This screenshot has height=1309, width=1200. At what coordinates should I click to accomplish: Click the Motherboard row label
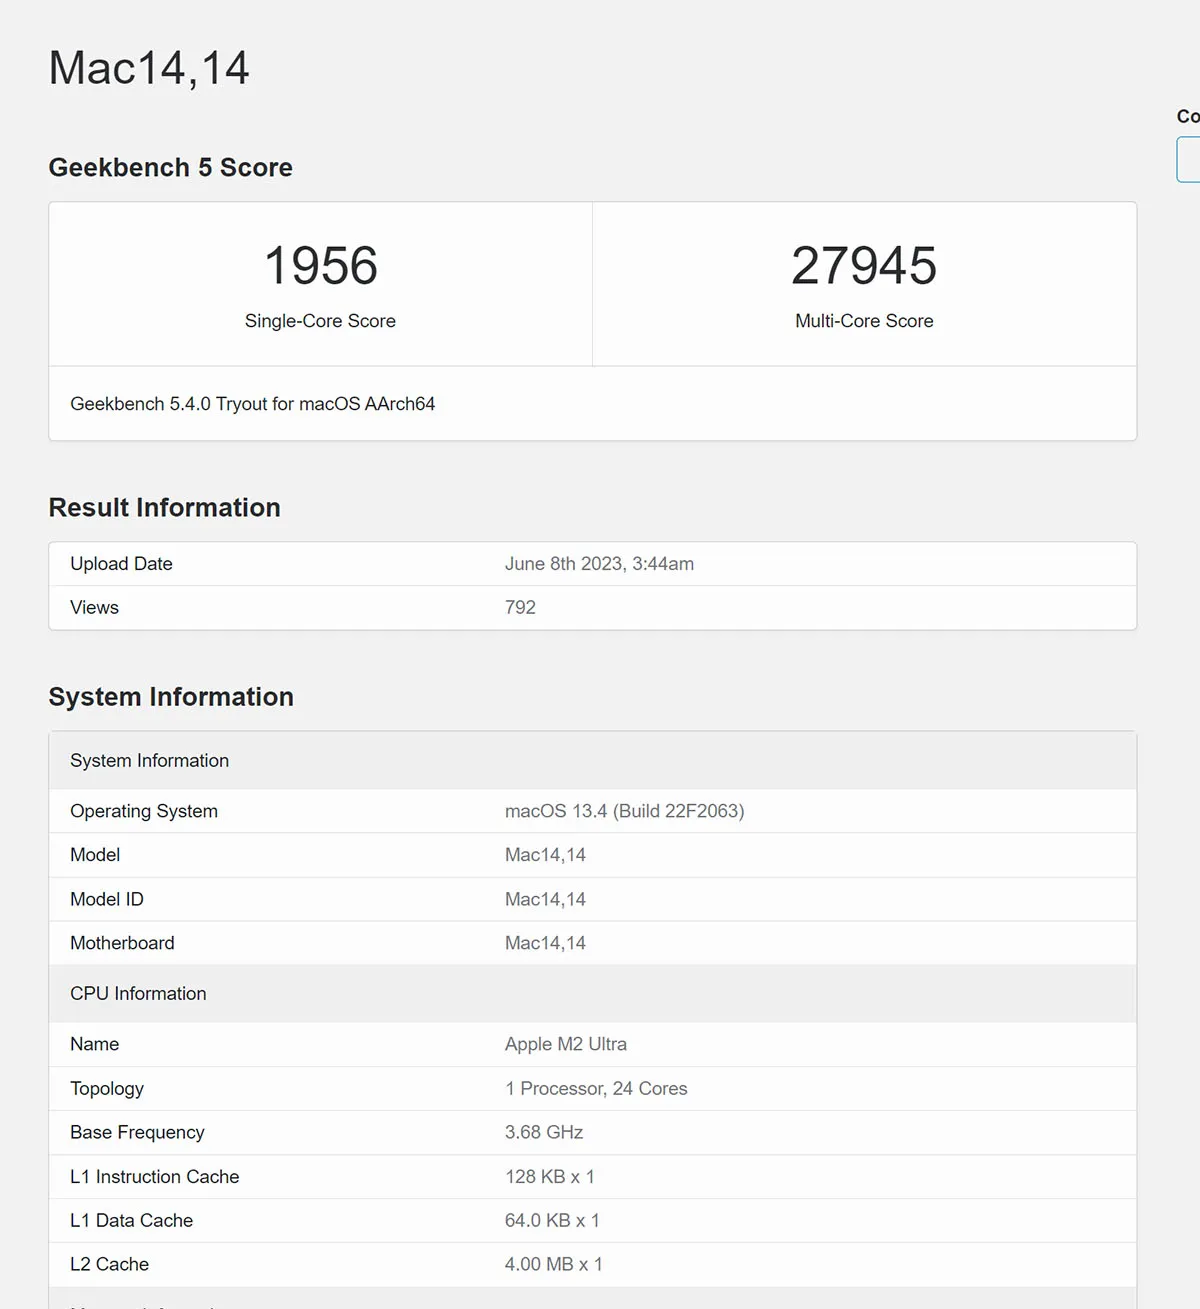(122, 943)
